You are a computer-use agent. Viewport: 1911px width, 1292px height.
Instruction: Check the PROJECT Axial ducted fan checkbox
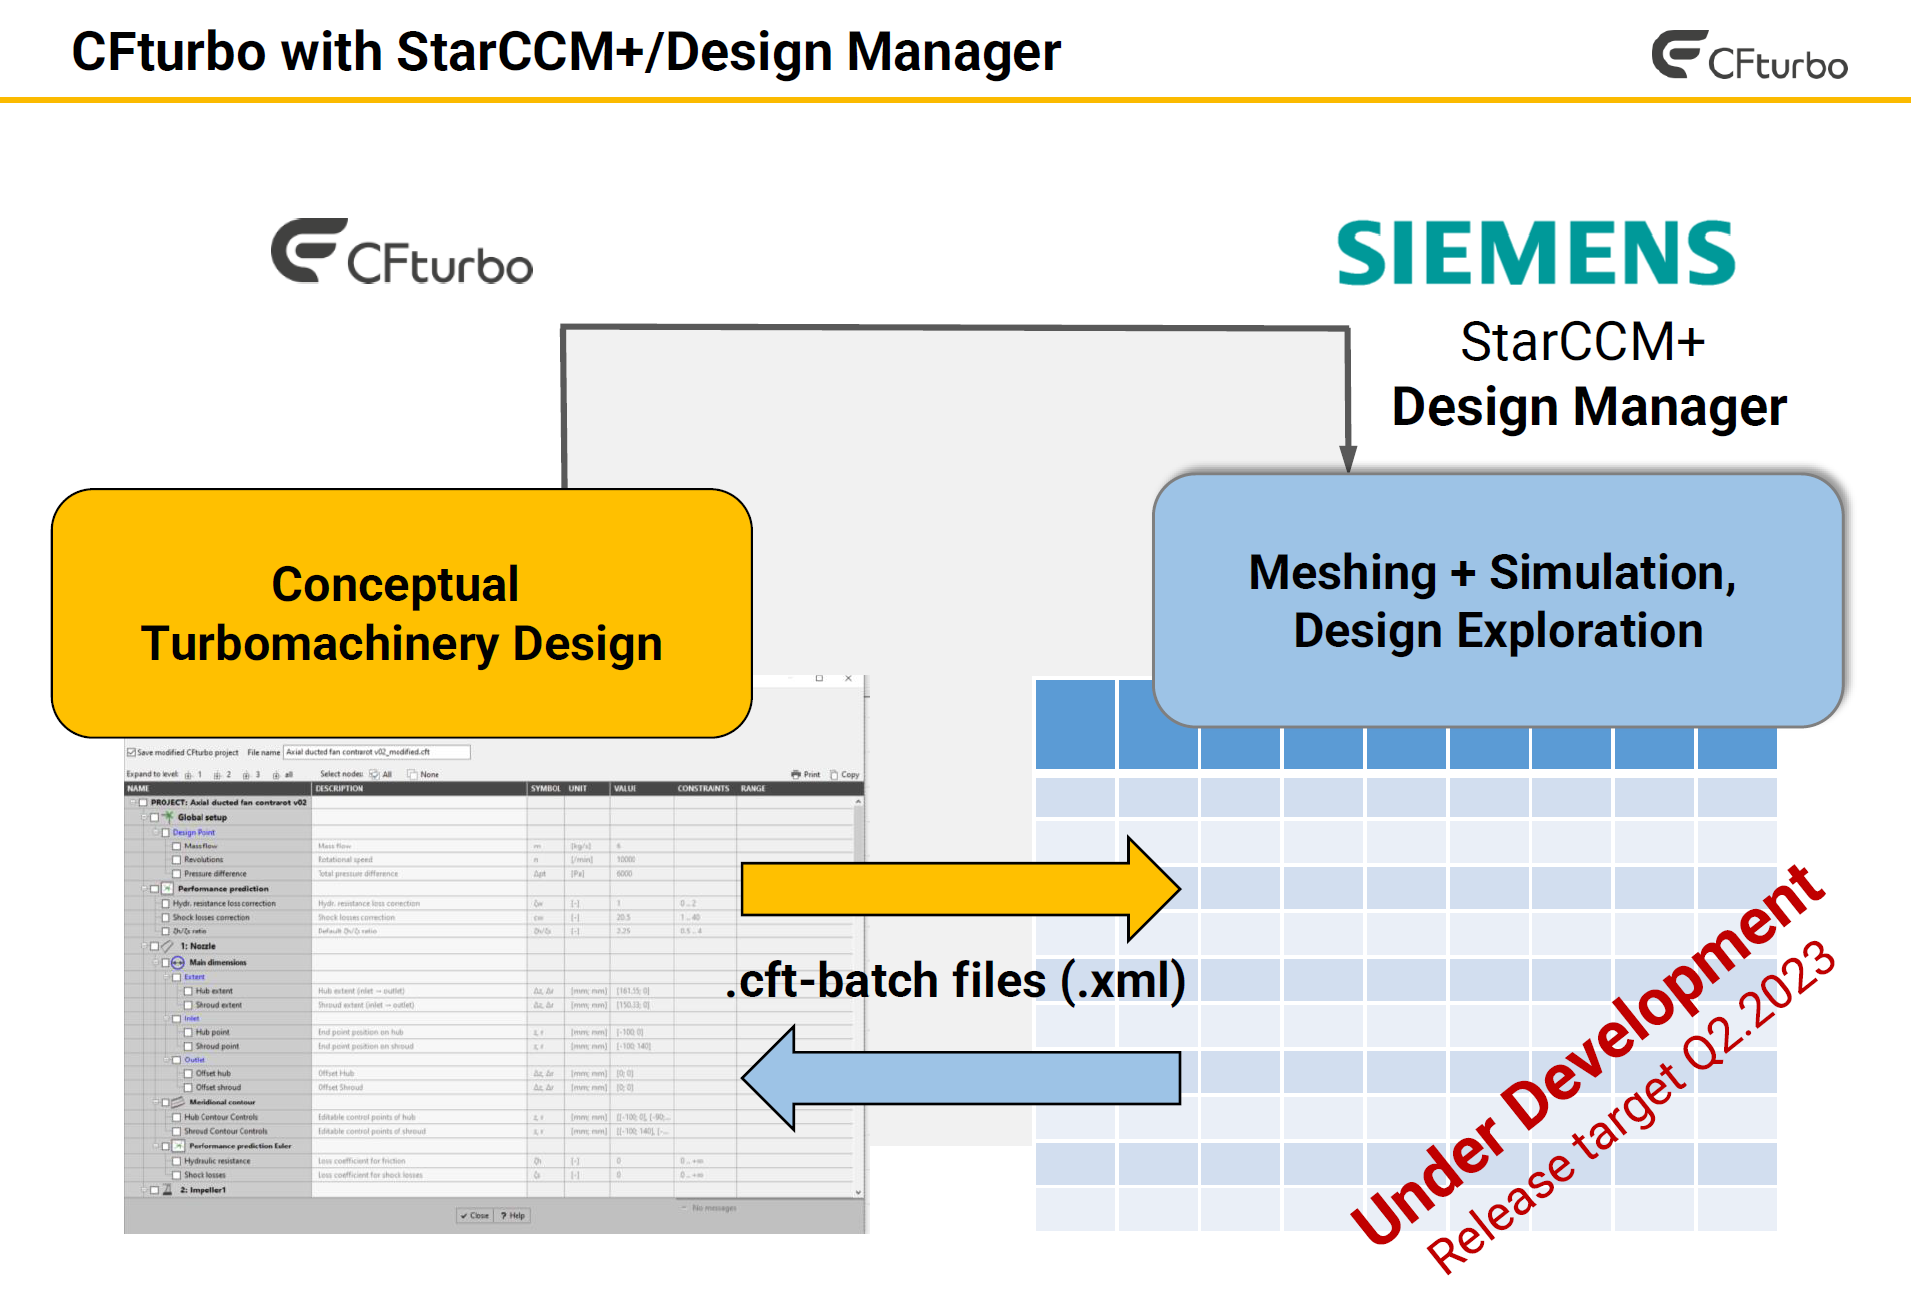pos(143,802)
